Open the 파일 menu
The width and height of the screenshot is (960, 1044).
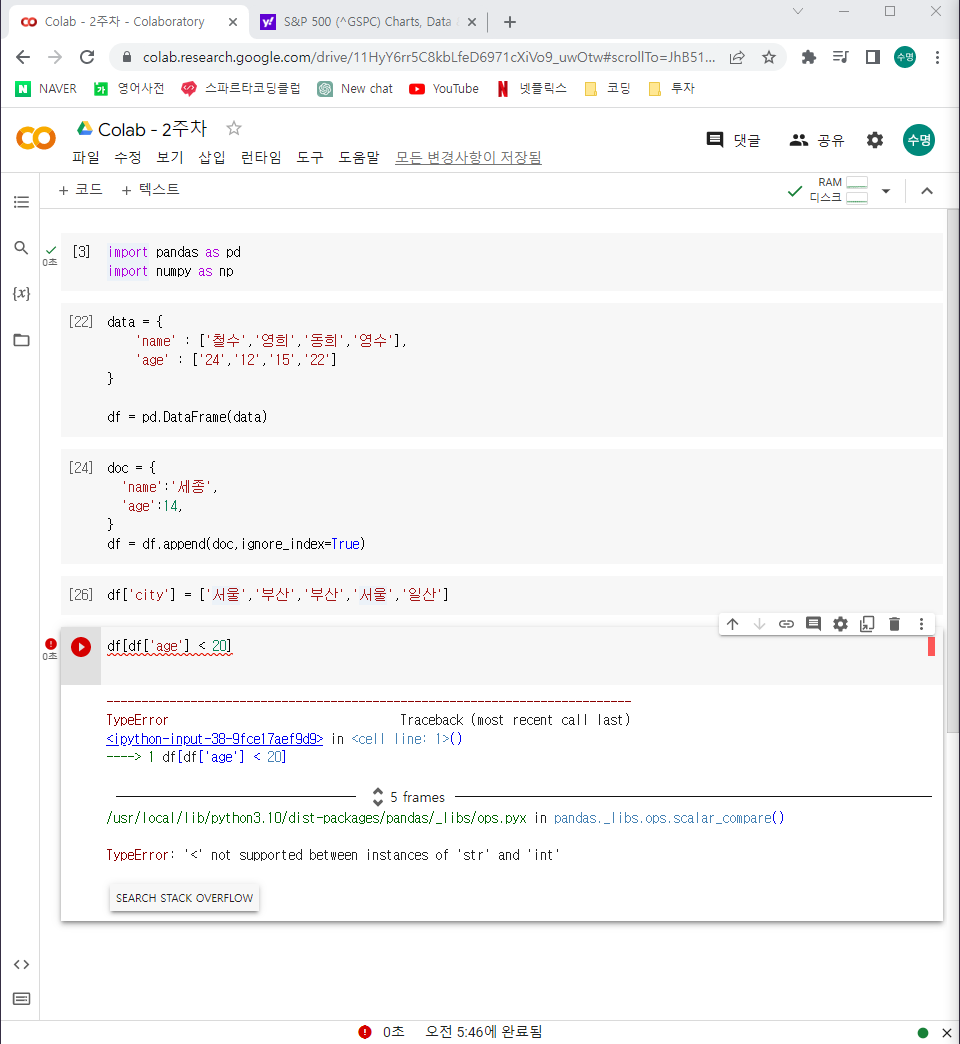(86, 158)
